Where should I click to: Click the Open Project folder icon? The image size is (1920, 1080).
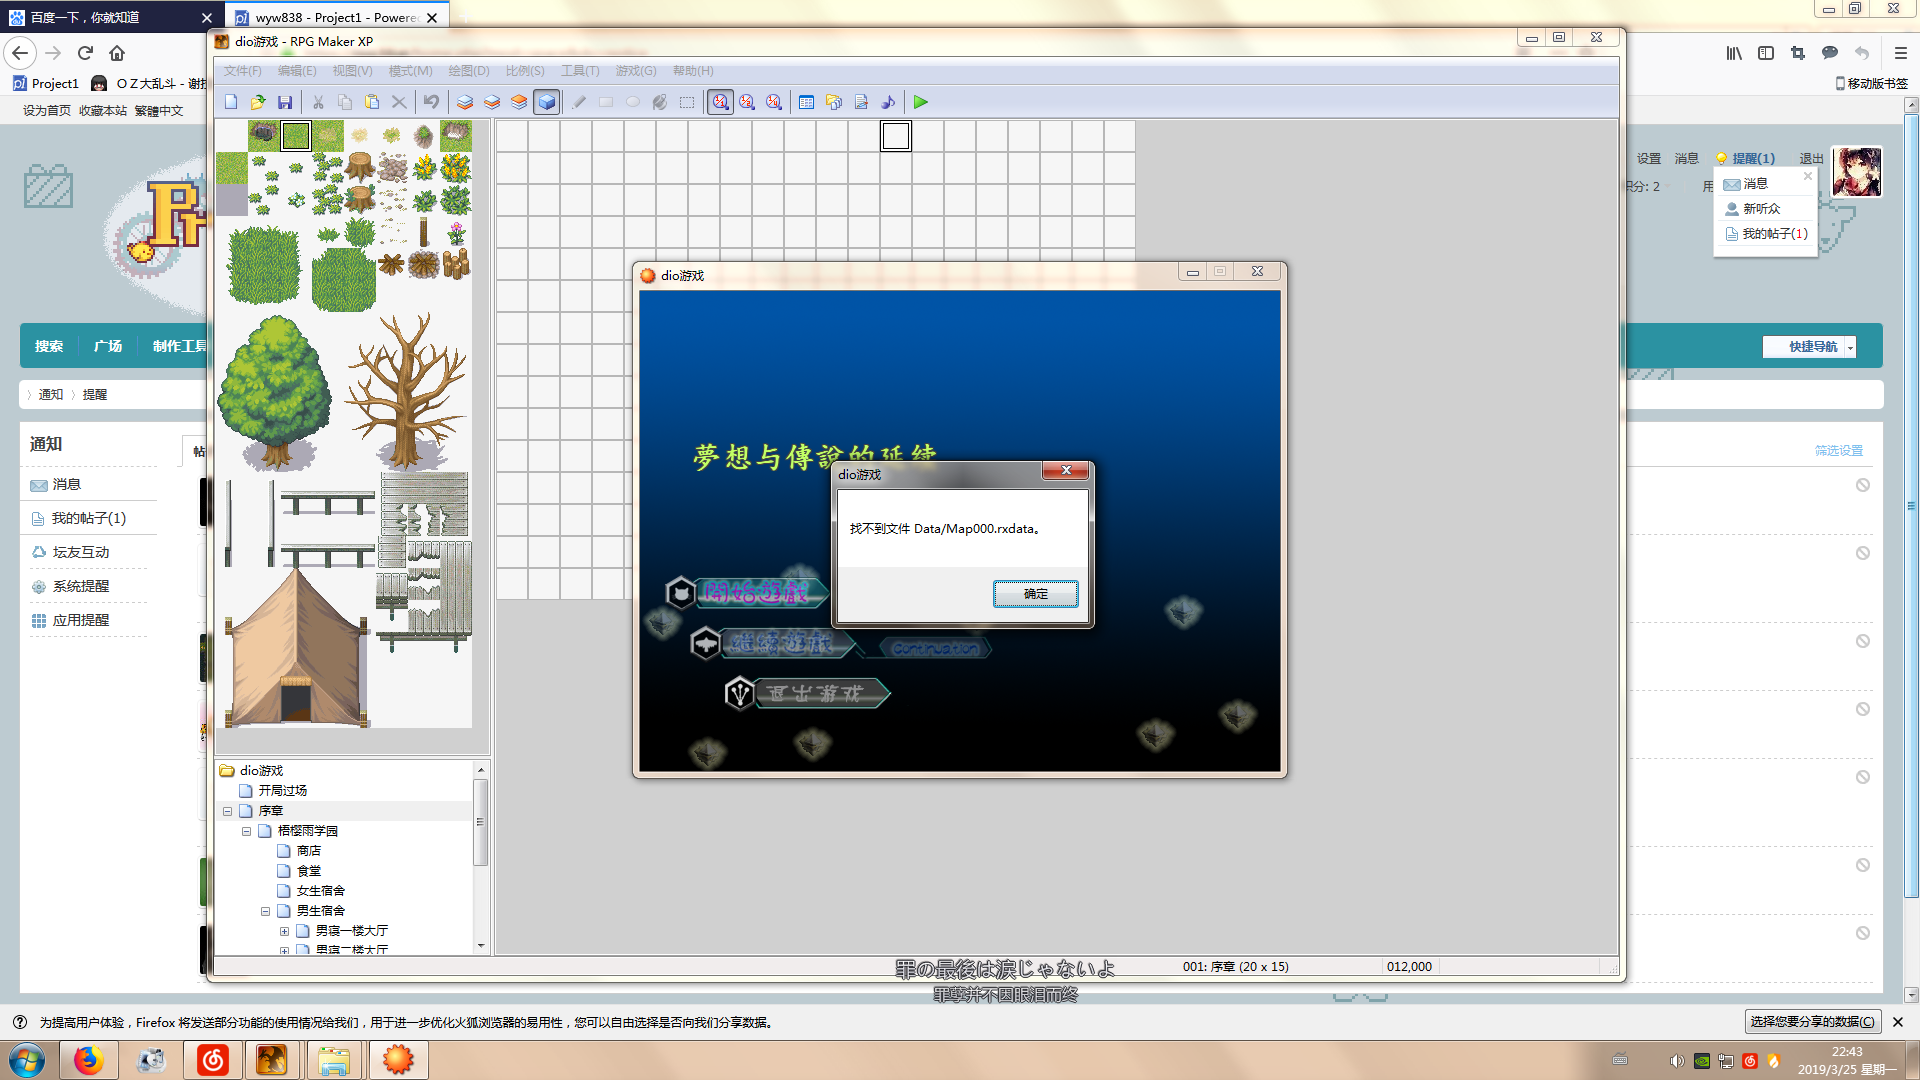pos(258,102)
